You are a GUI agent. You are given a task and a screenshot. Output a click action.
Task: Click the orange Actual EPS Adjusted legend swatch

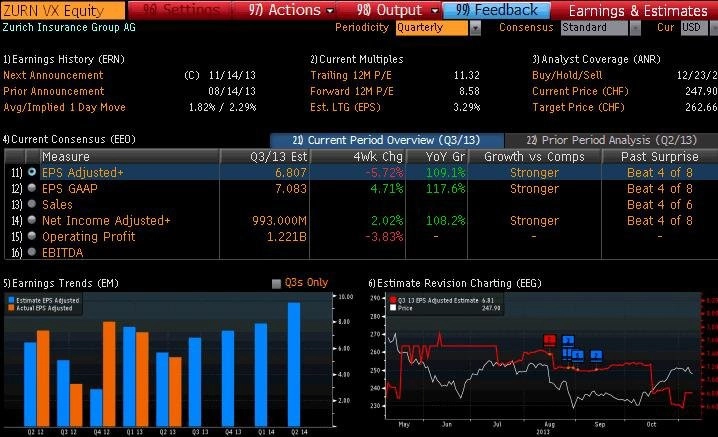point(11,308)
